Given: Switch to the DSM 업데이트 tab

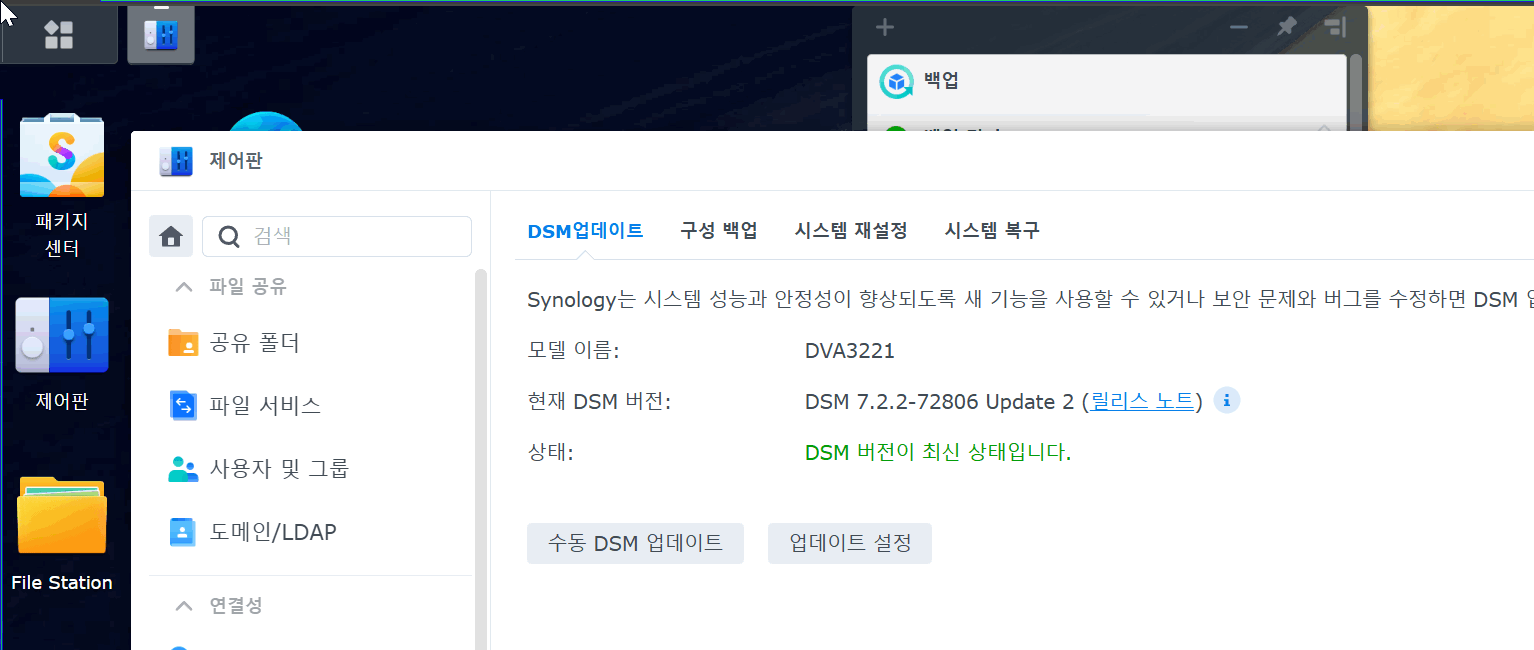Looking at the screenshot, I should click(585, 231).
